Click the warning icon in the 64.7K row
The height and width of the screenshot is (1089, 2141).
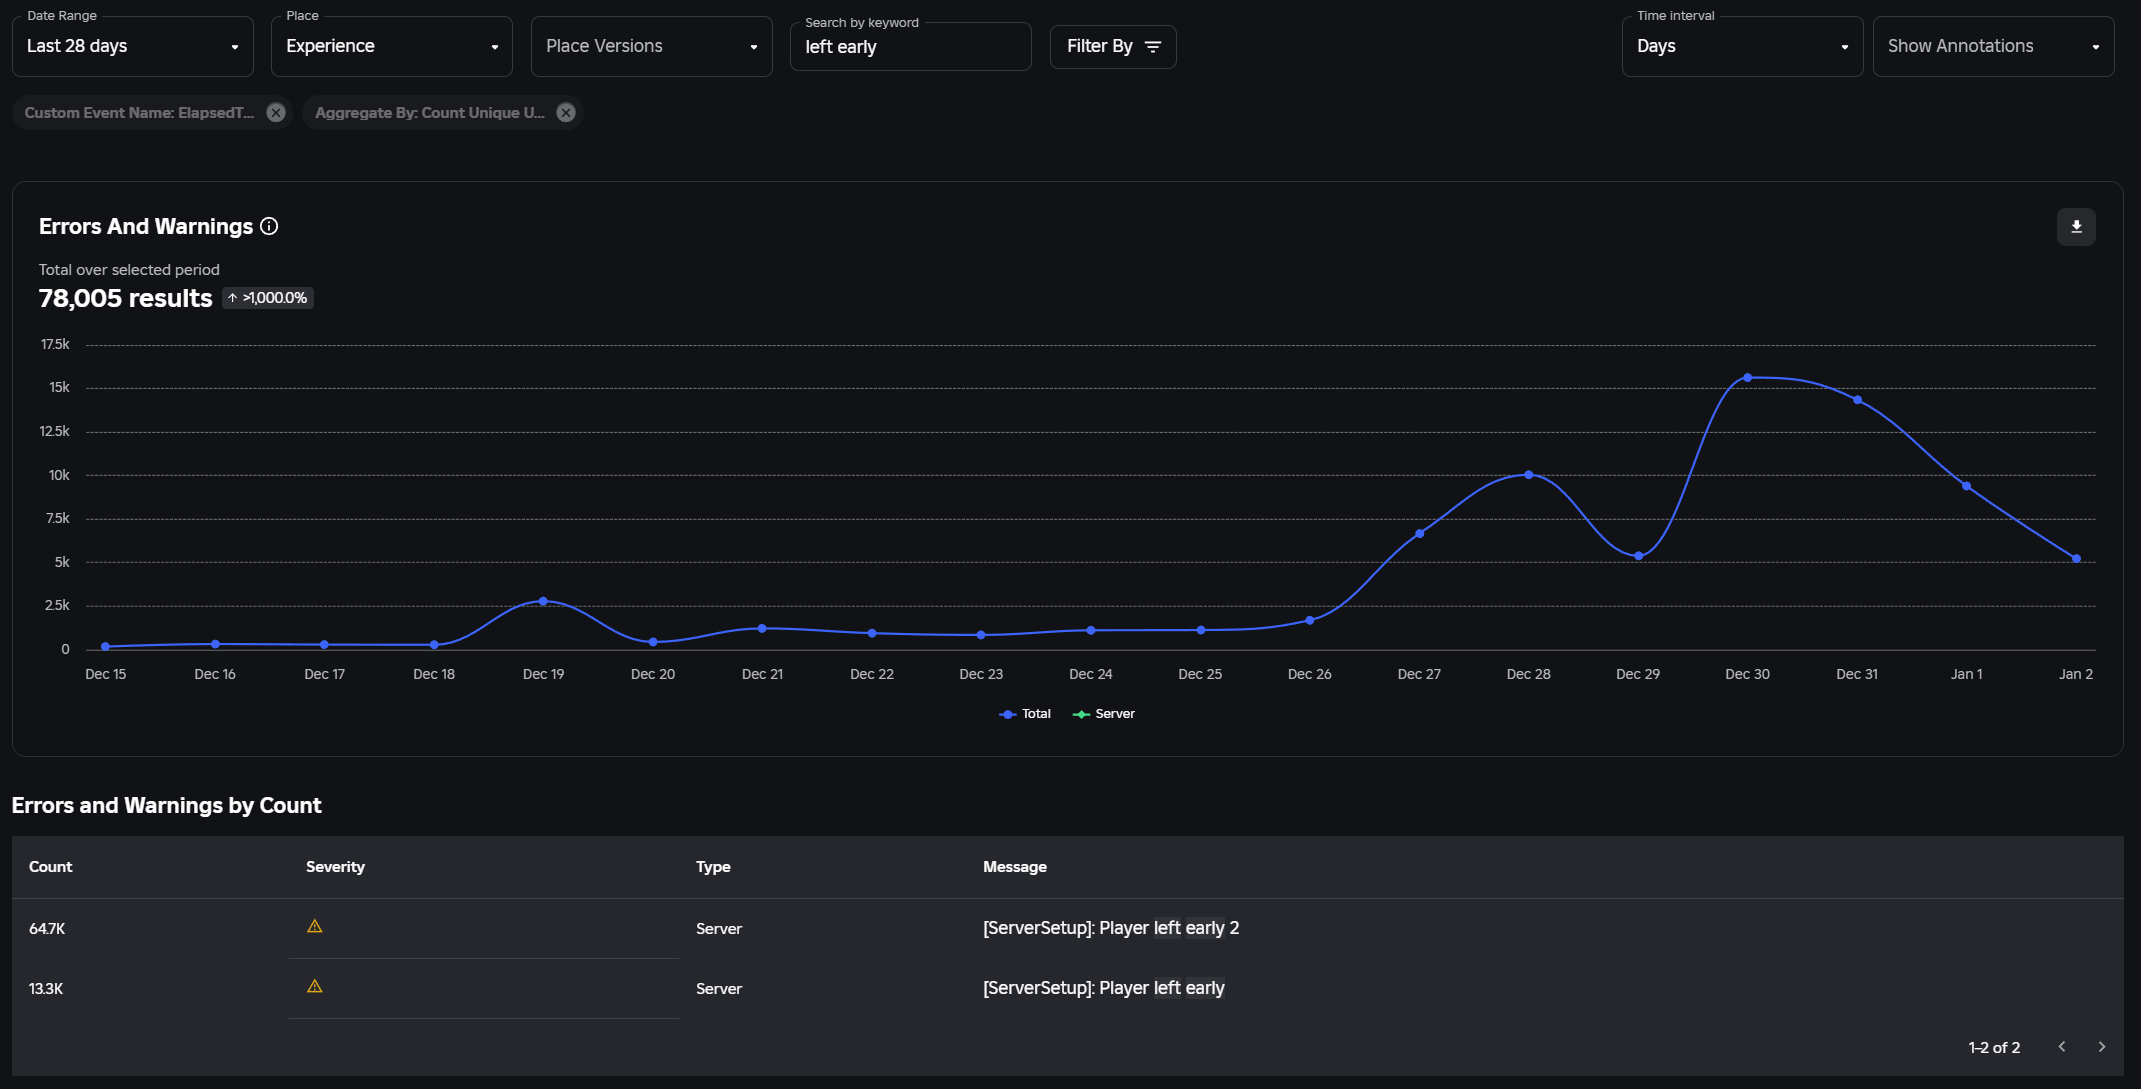(315, 927)
